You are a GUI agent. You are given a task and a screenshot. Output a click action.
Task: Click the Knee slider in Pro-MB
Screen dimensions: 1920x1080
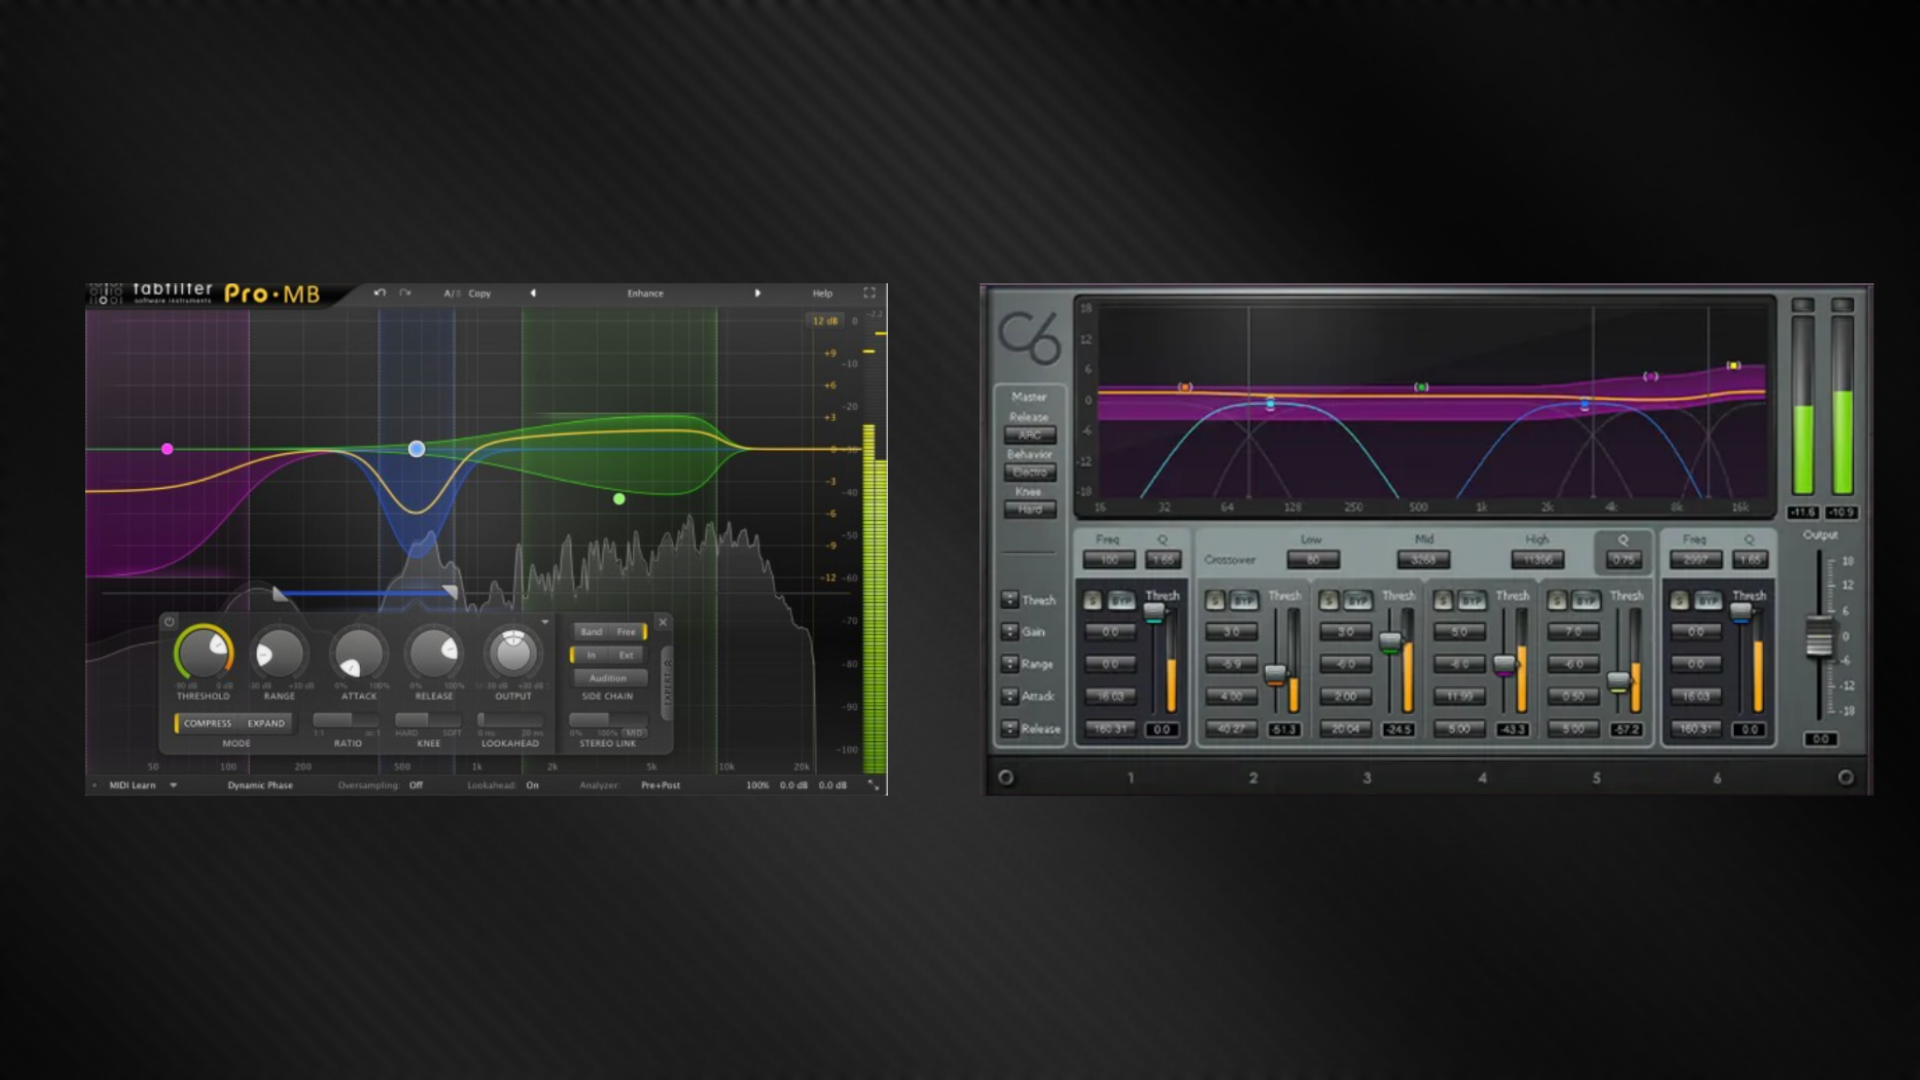(428, 720)
